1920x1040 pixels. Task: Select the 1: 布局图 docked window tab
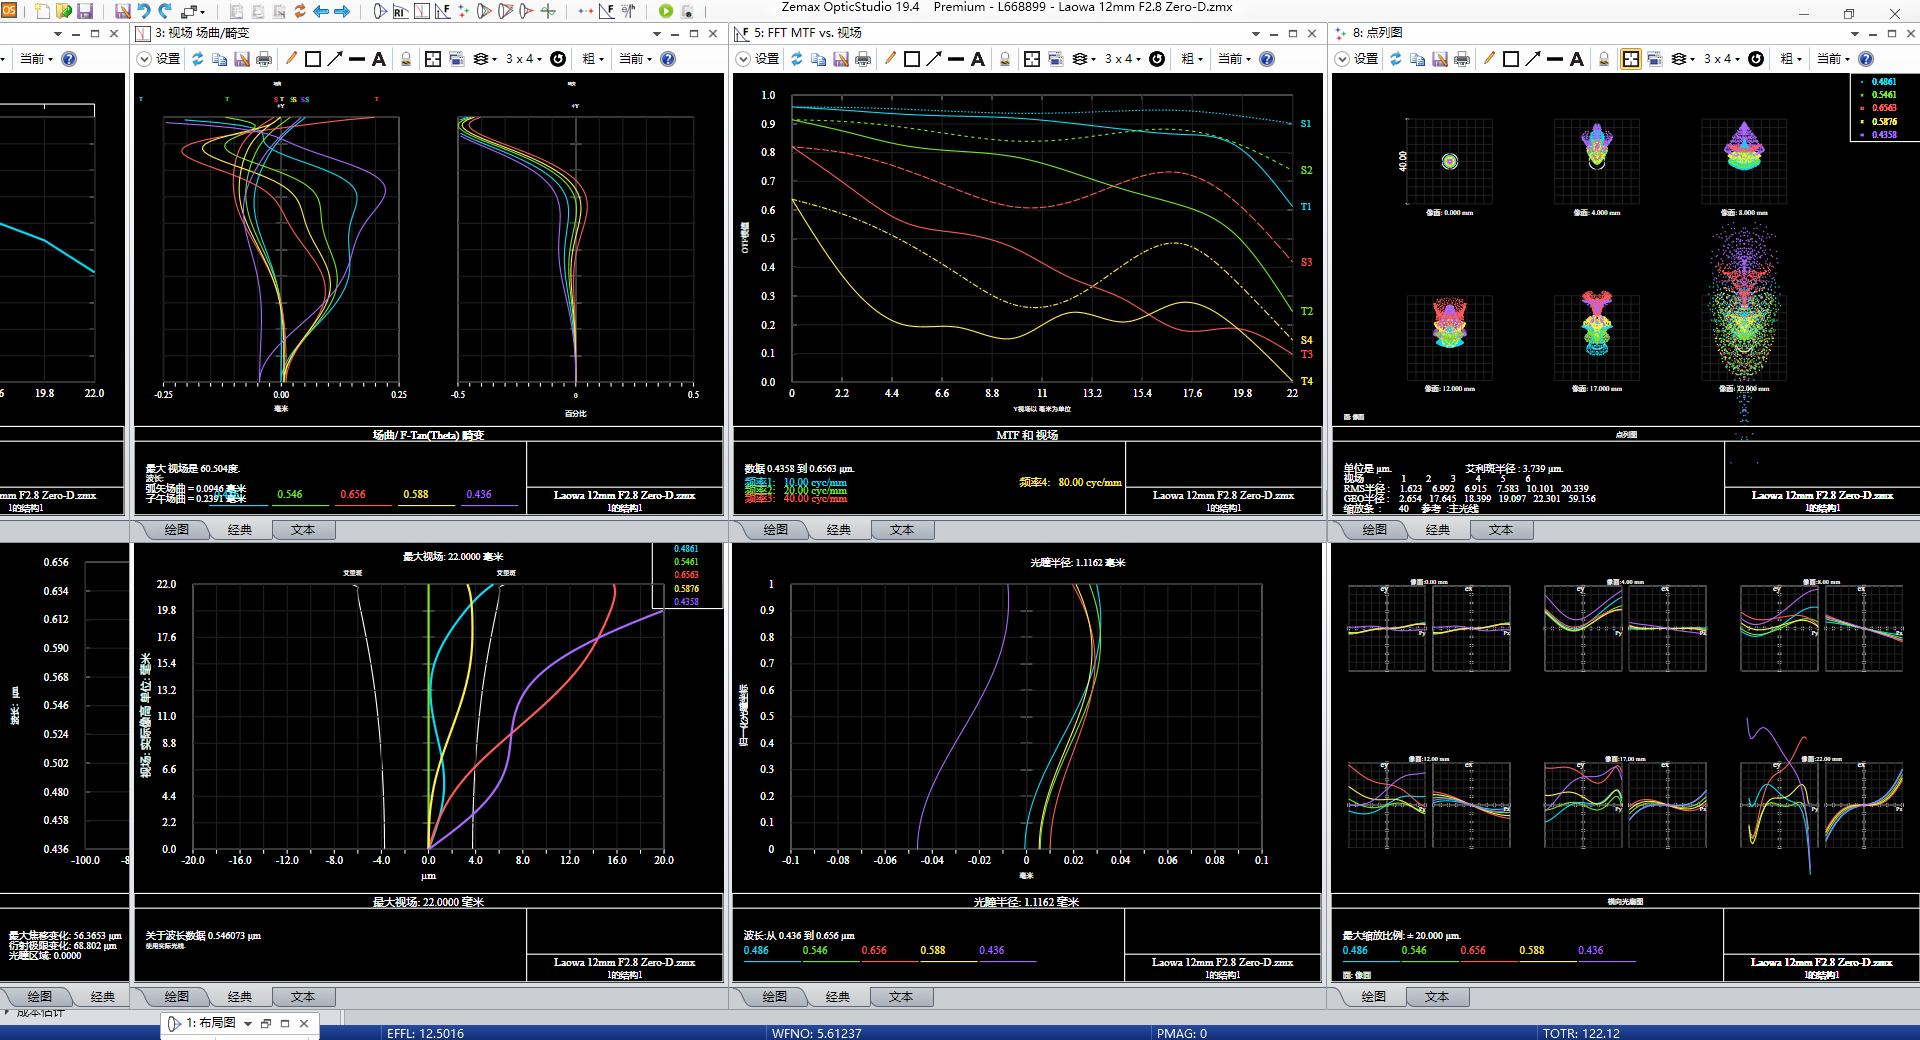click(x=211, y=1023)
